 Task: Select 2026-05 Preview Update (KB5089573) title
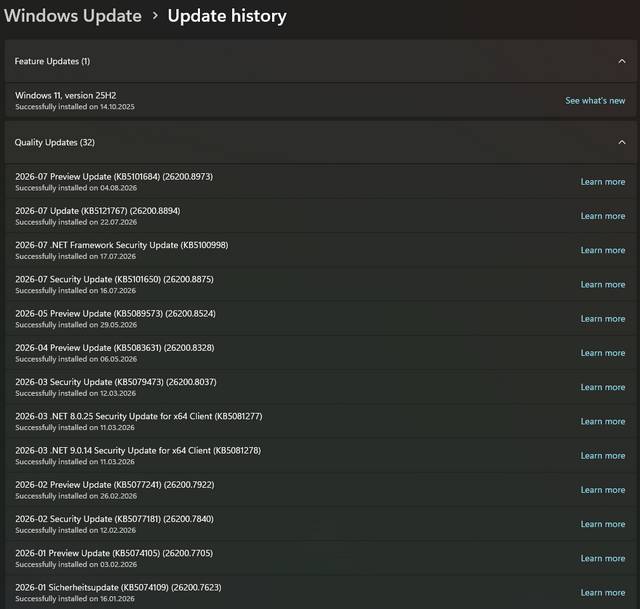click(115, 314)
